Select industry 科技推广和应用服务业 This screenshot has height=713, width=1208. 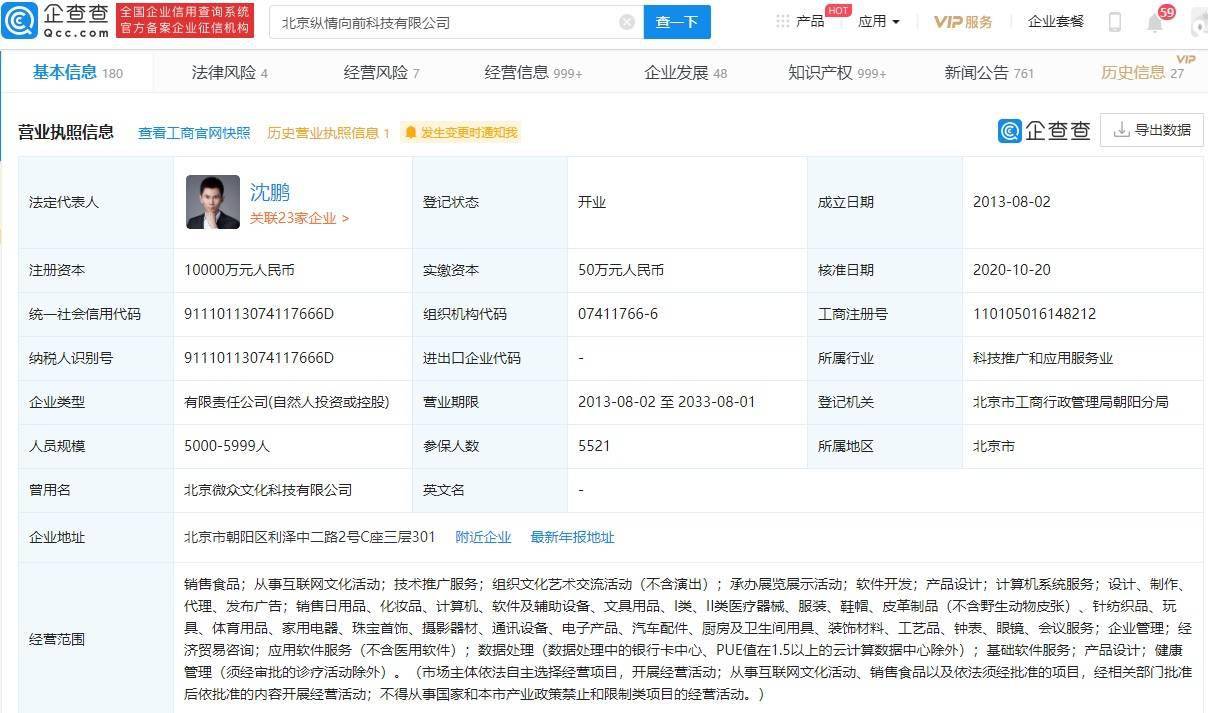(1042, 358)
